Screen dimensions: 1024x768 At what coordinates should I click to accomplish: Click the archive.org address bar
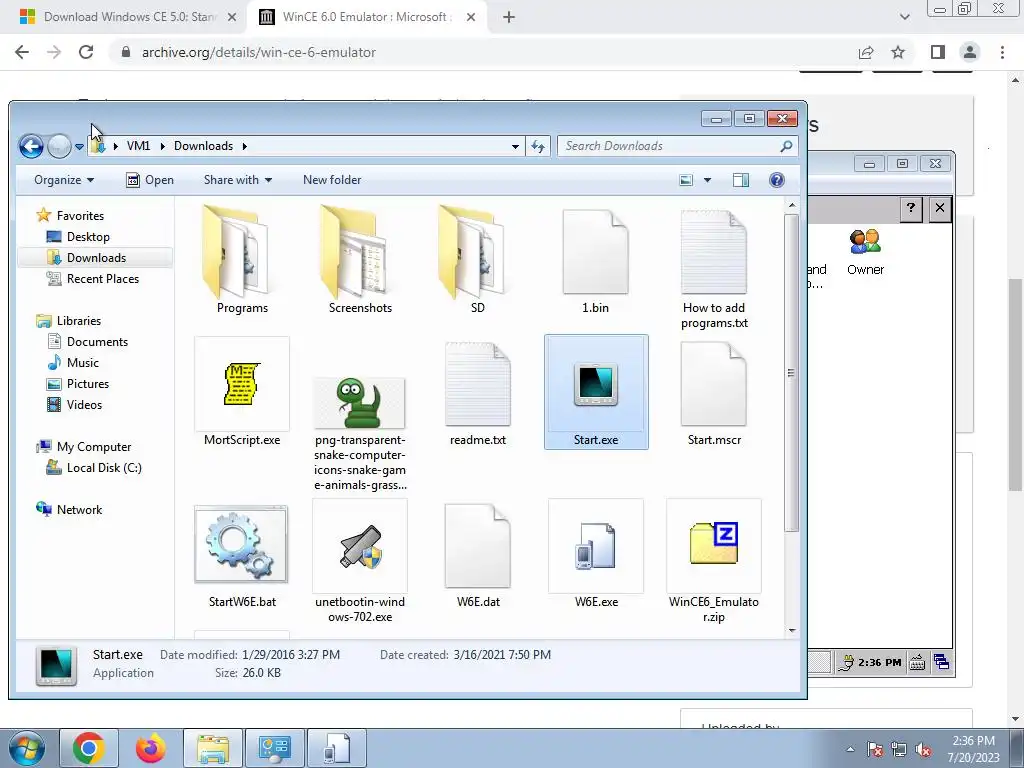(x=483, y=52)
